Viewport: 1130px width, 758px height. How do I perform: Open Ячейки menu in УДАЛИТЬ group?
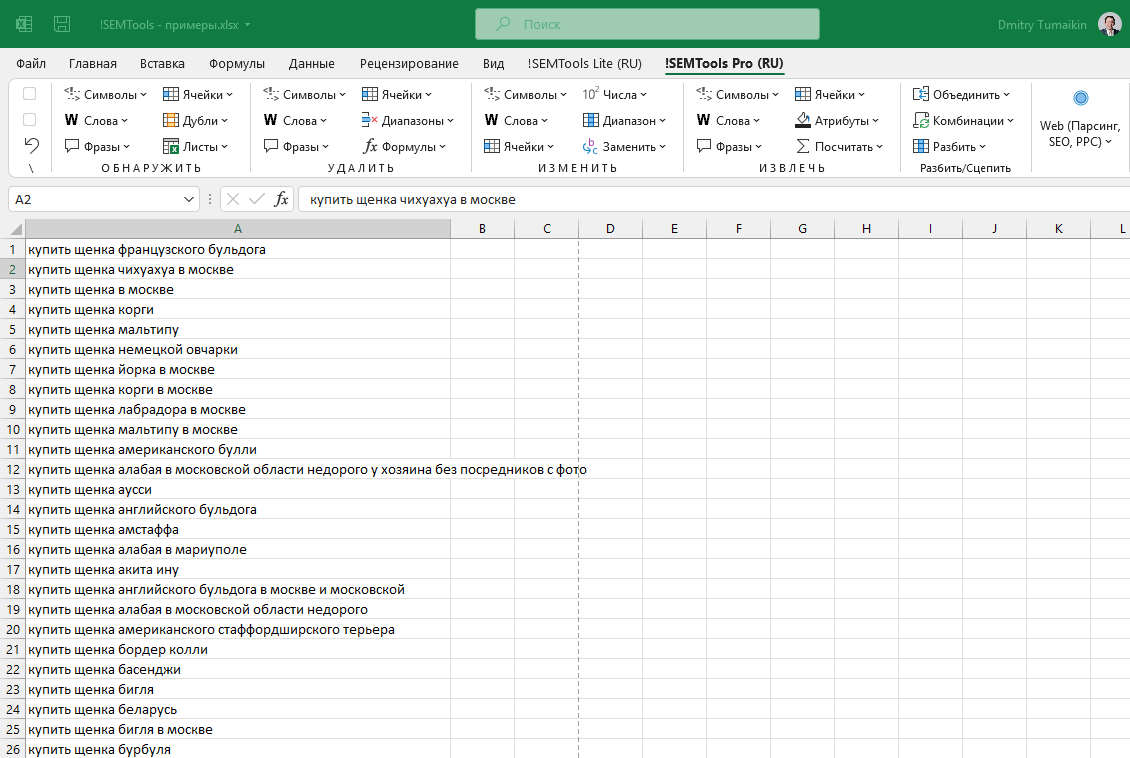tap(396, 94)
